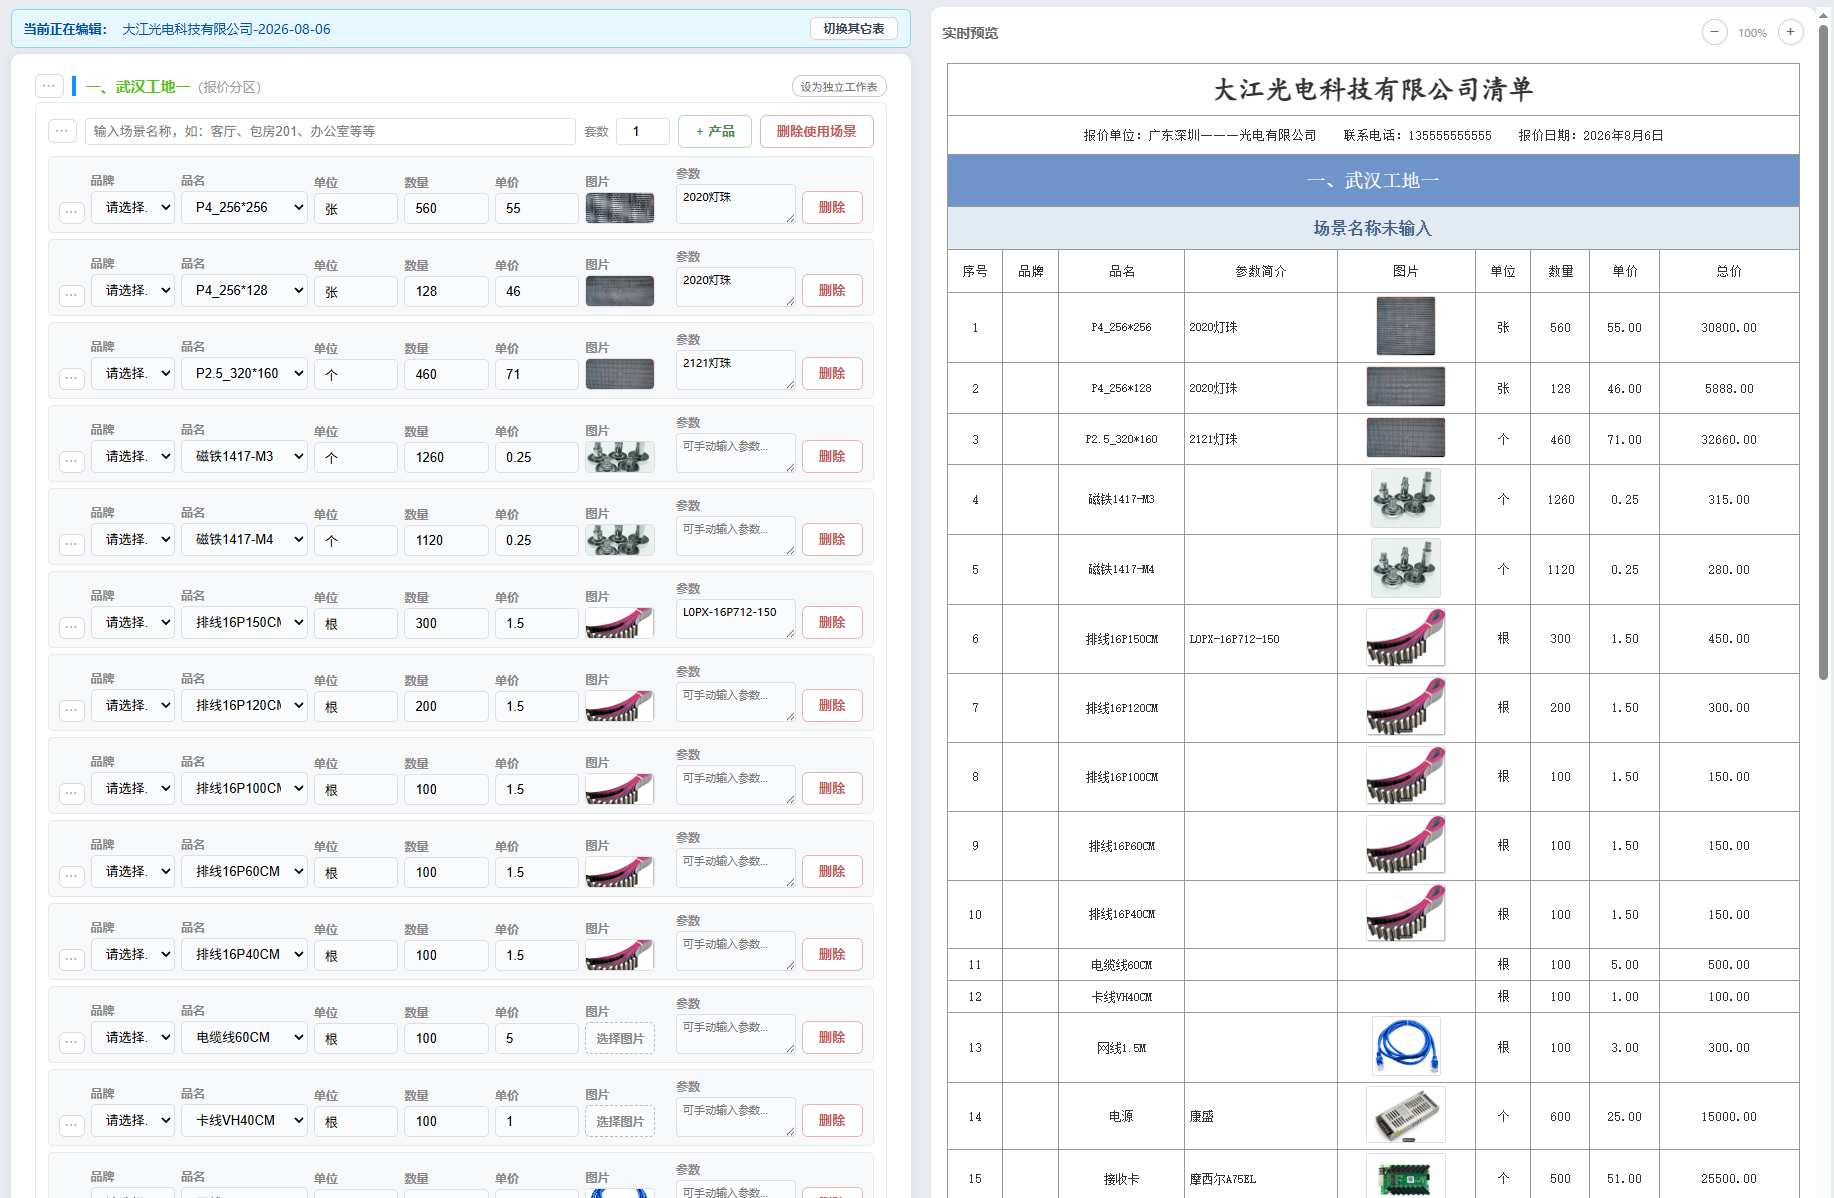Delete the P4_256*256 product row
Screen dimensions: 1834x1198
pyautogui.click(x=832, y=207)
